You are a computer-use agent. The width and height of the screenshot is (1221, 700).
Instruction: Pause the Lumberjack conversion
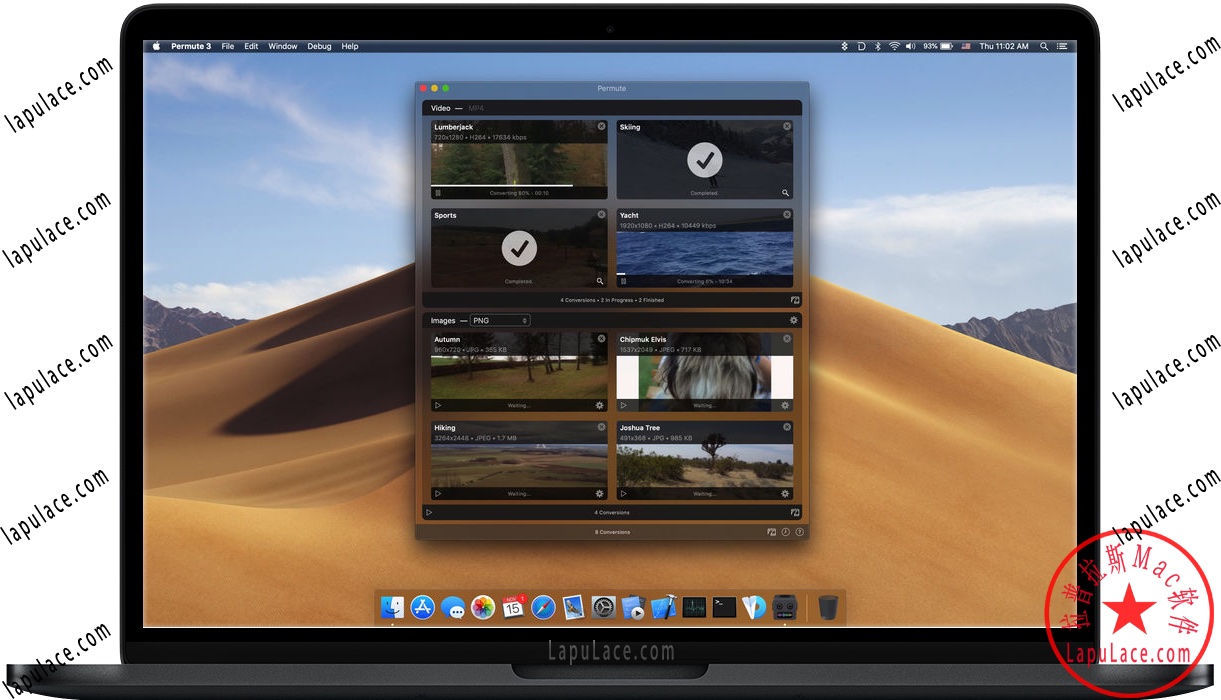coord(438,192)
